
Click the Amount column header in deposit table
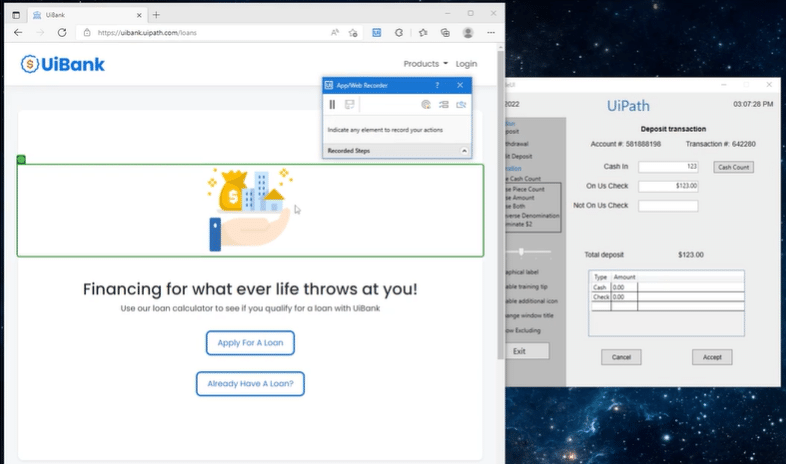(x=625, y=277)
